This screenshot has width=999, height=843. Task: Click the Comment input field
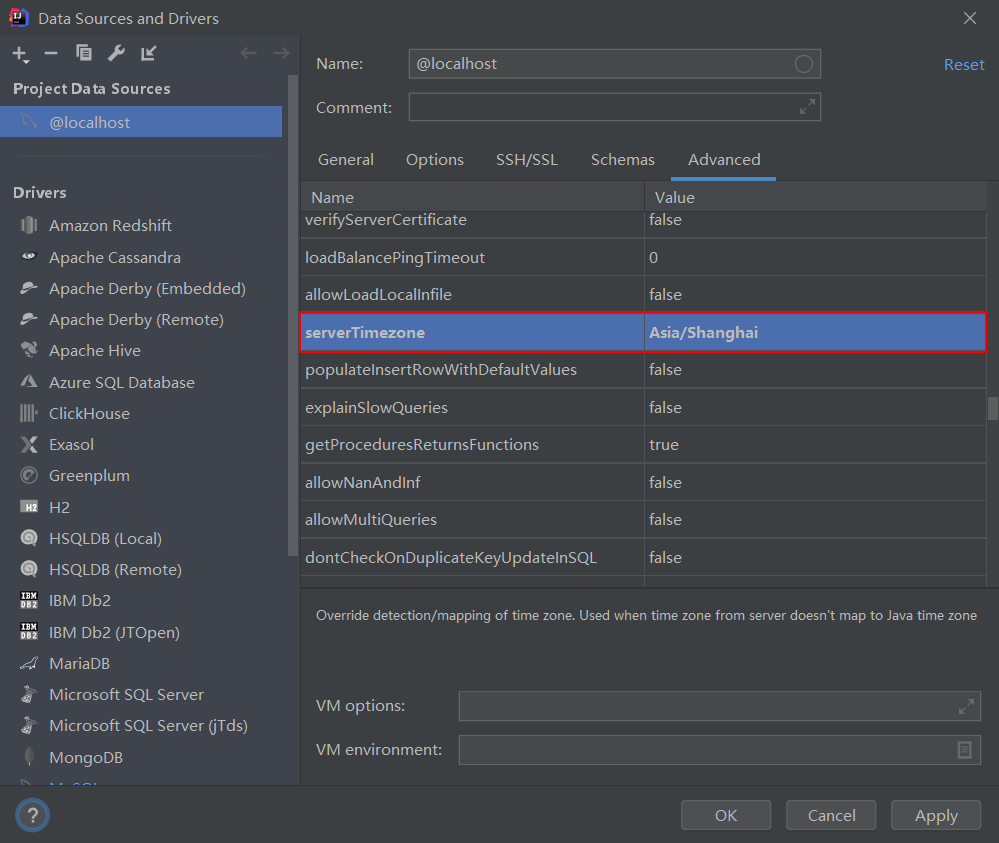[614, 107]
